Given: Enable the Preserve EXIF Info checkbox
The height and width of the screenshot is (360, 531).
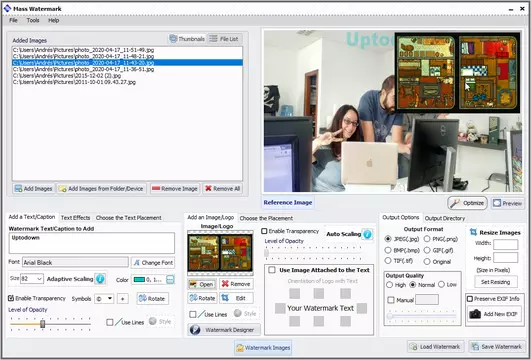Looking at the screenshot, I should tap(470, 299).
